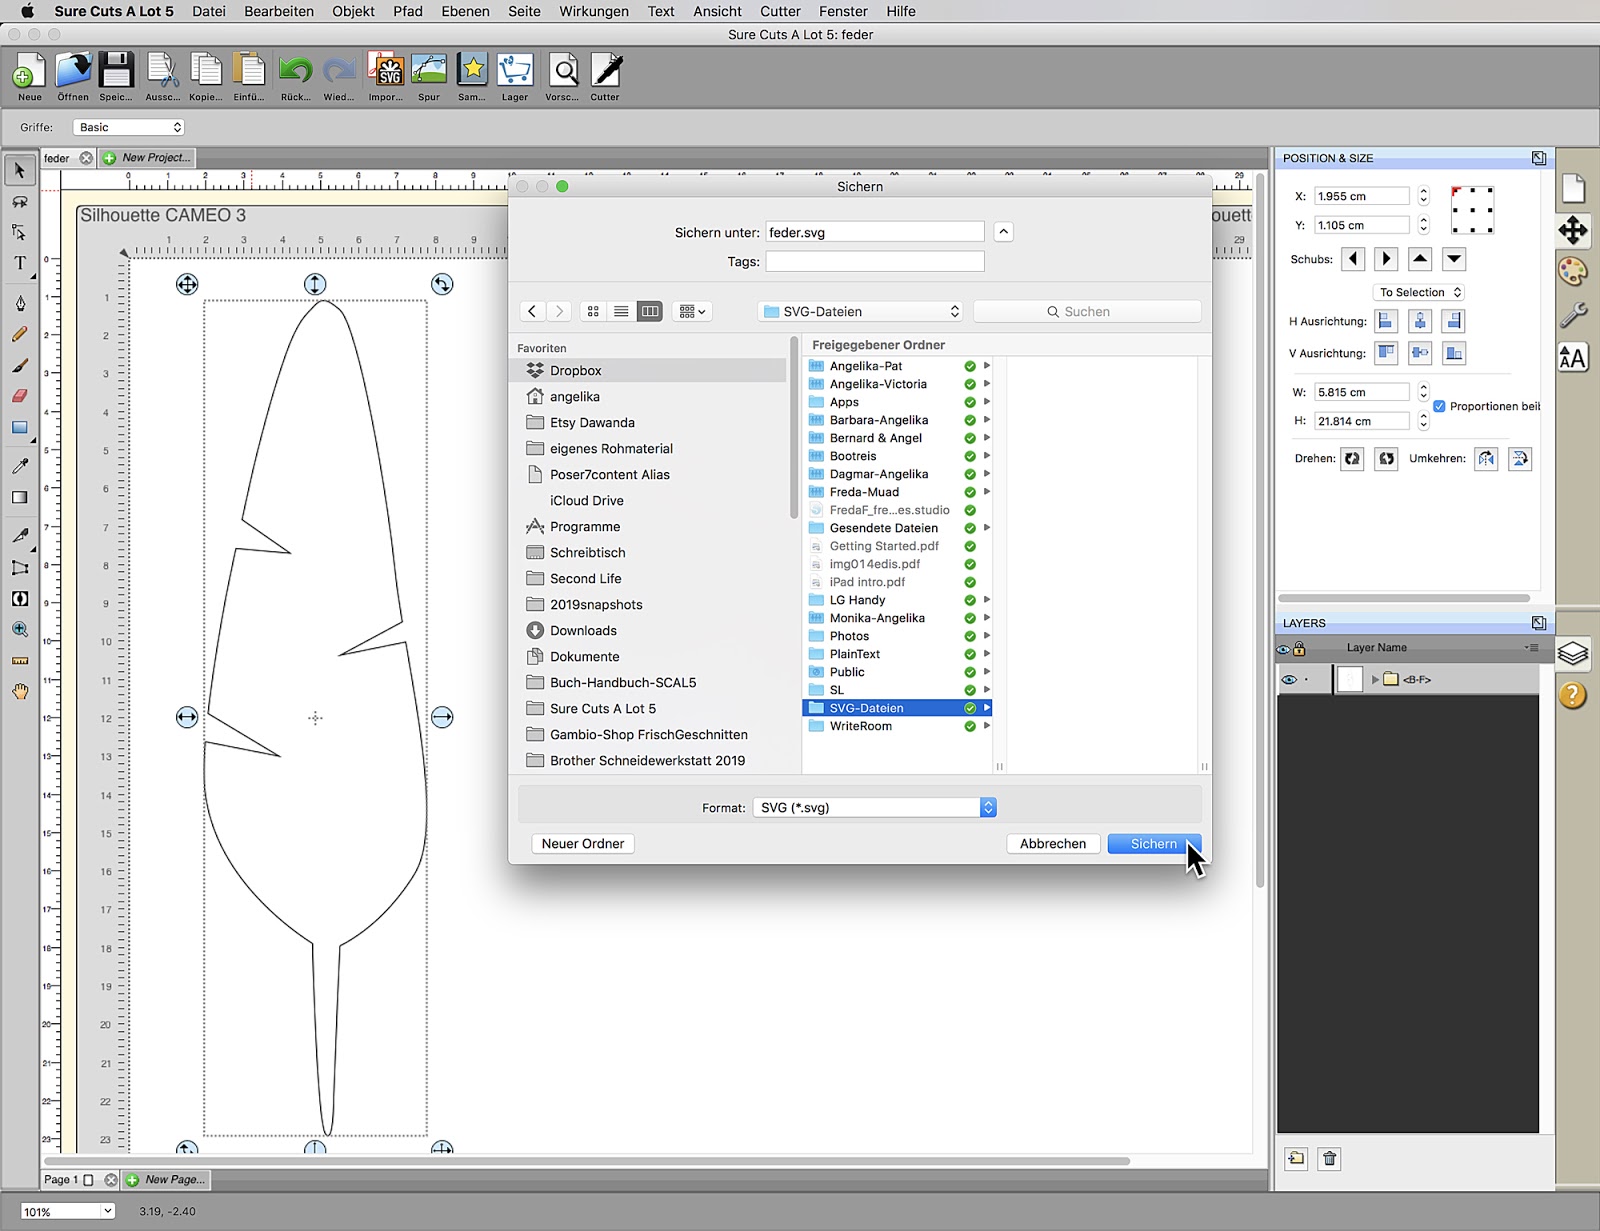Screen dimensions: 1600x1231
Task: Select the Zoom tool in the left toolbar
Action: (x=20, y=630)
